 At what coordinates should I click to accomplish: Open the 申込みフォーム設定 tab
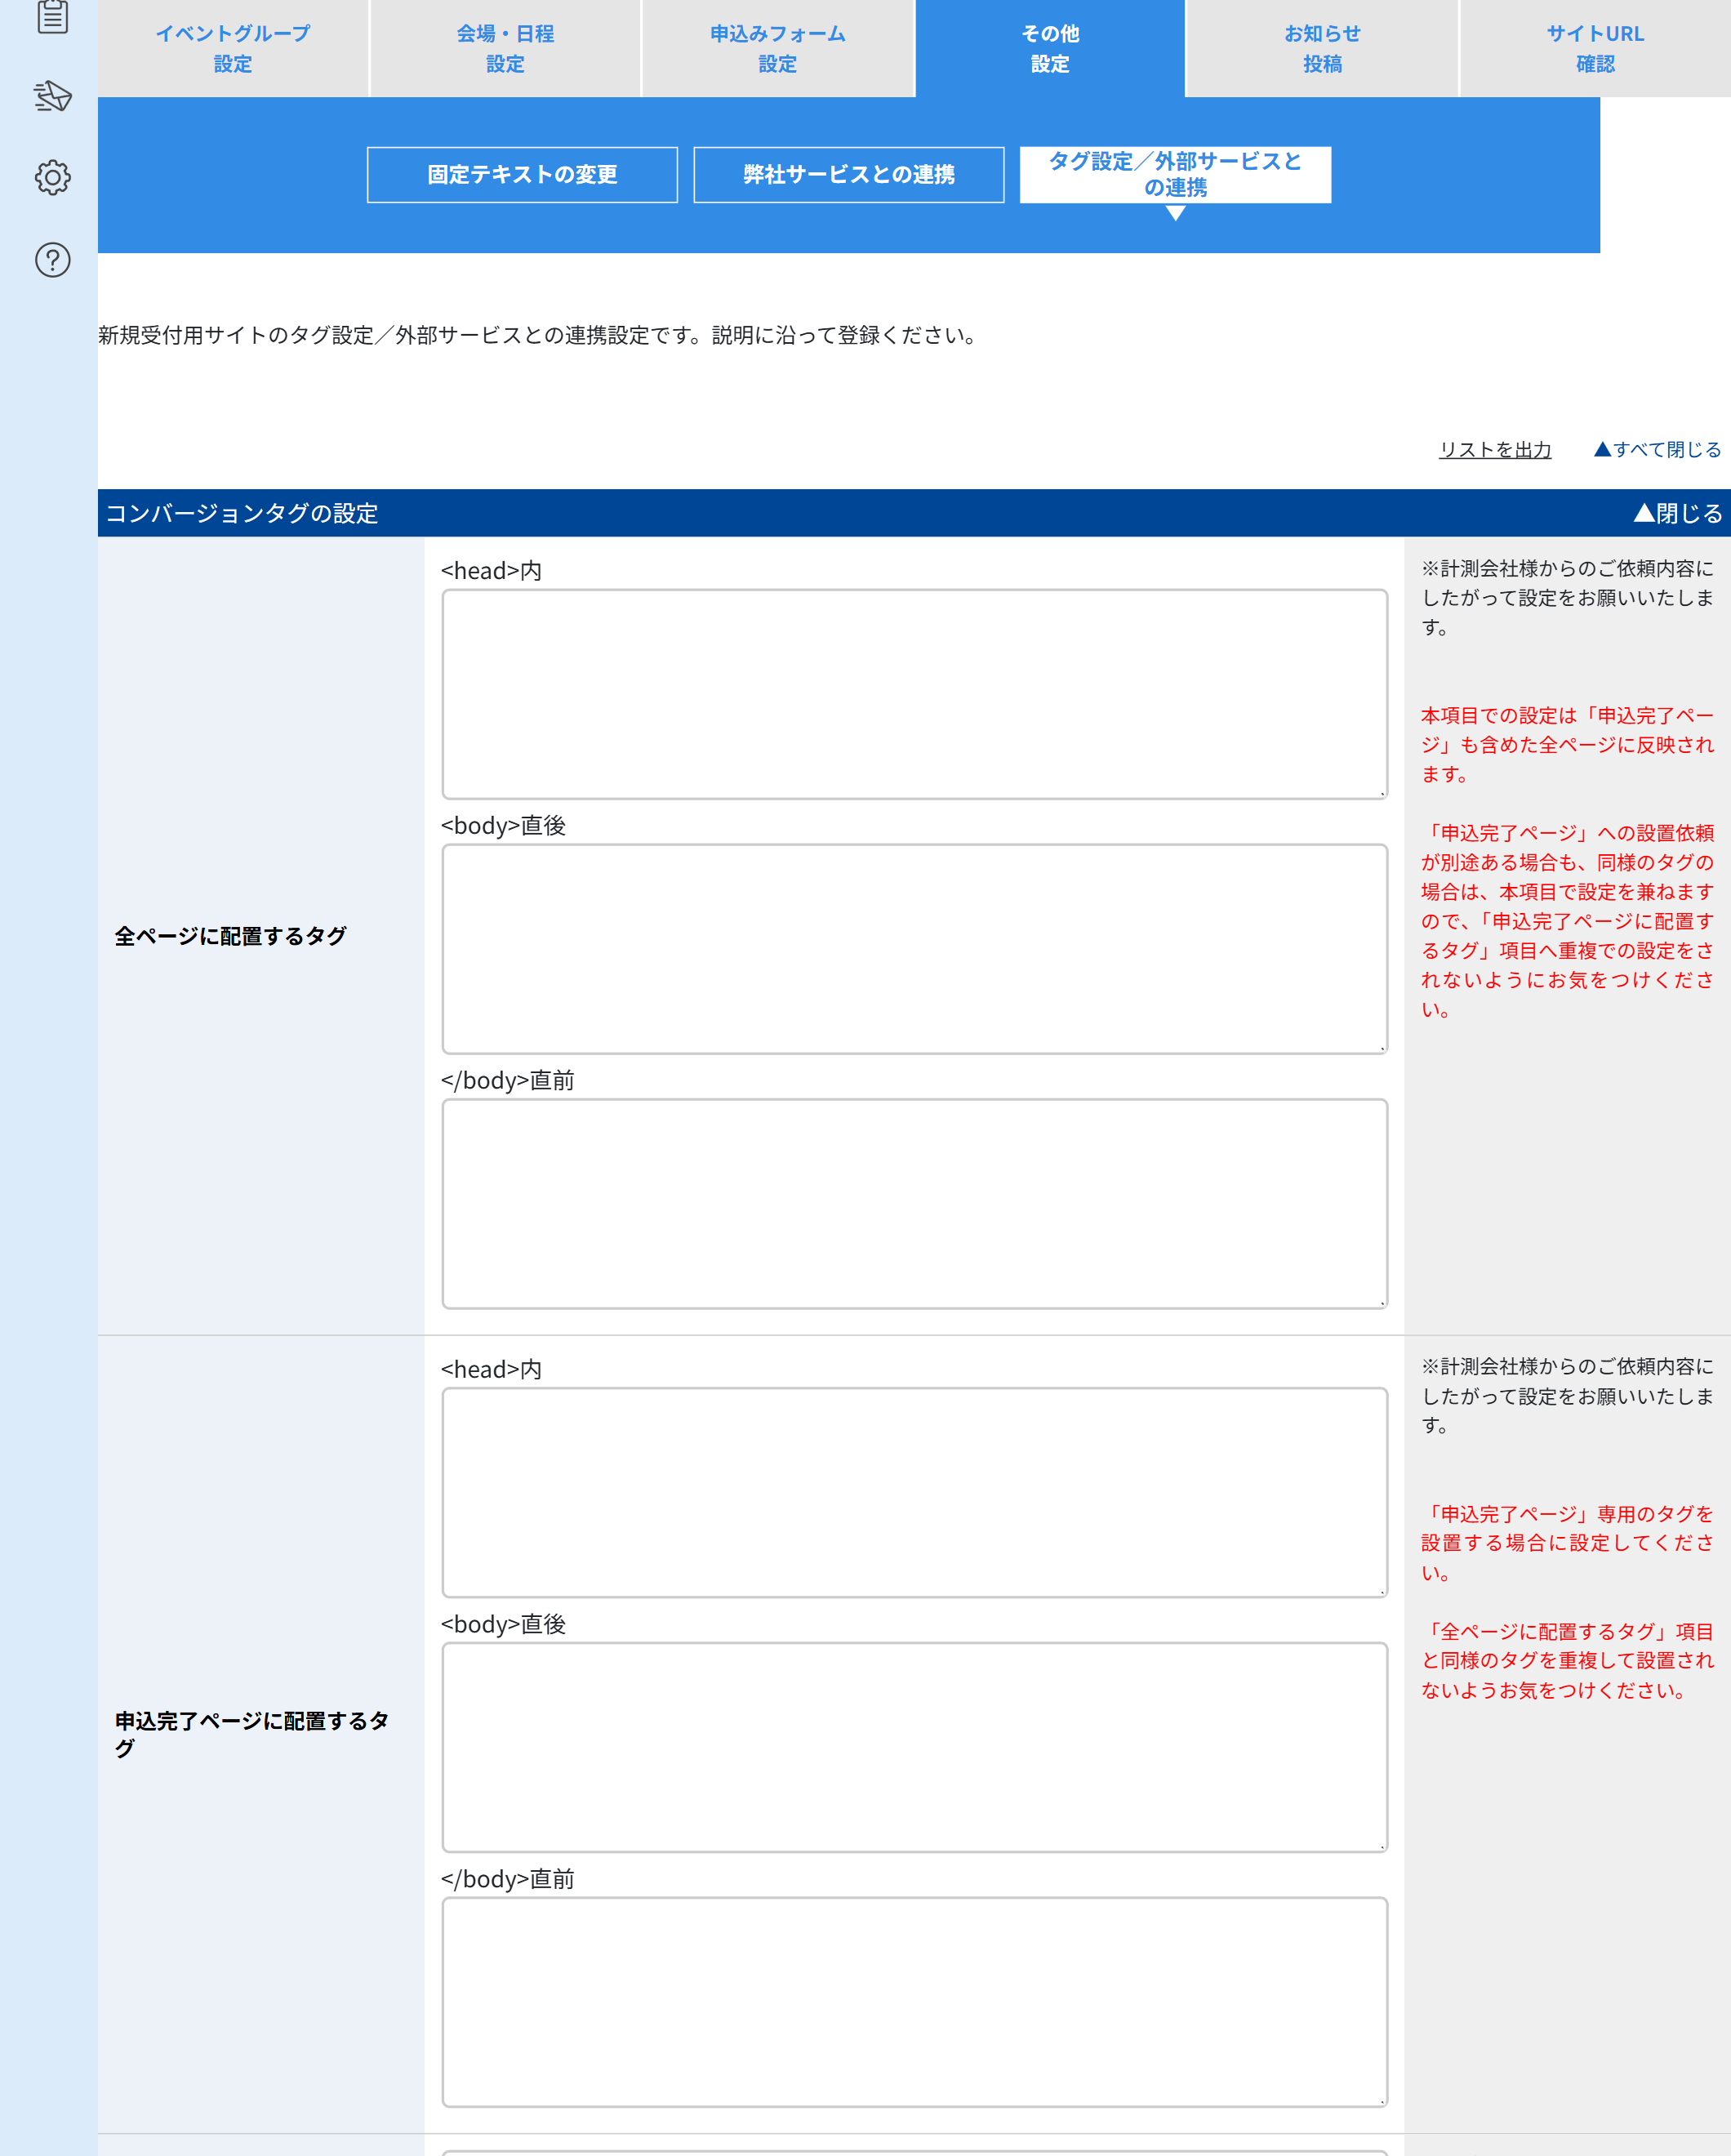(x=778, y=48)
